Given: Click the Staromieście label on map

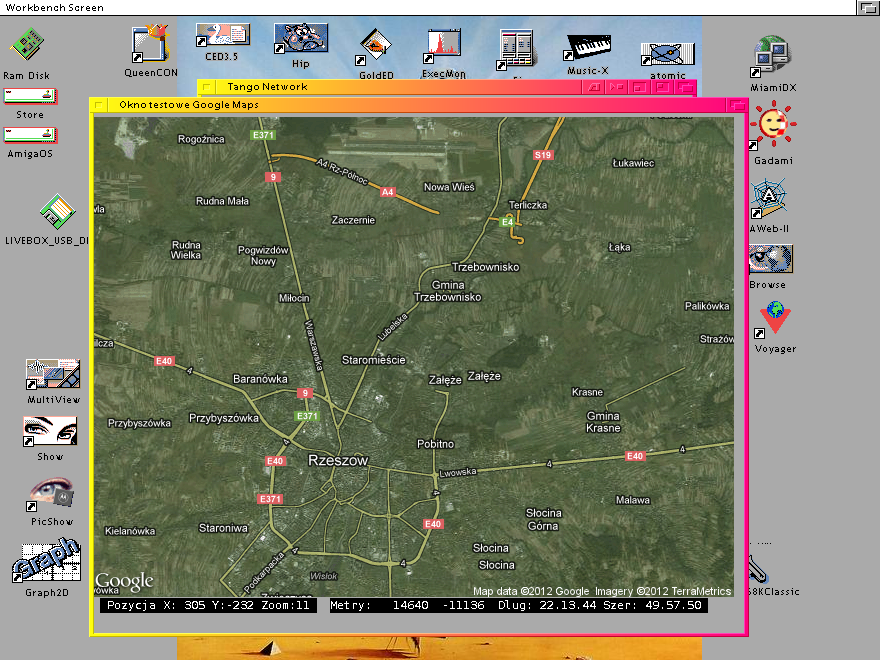Looking at the screenshot, I should pyautogui.click(x=373, y=360).
